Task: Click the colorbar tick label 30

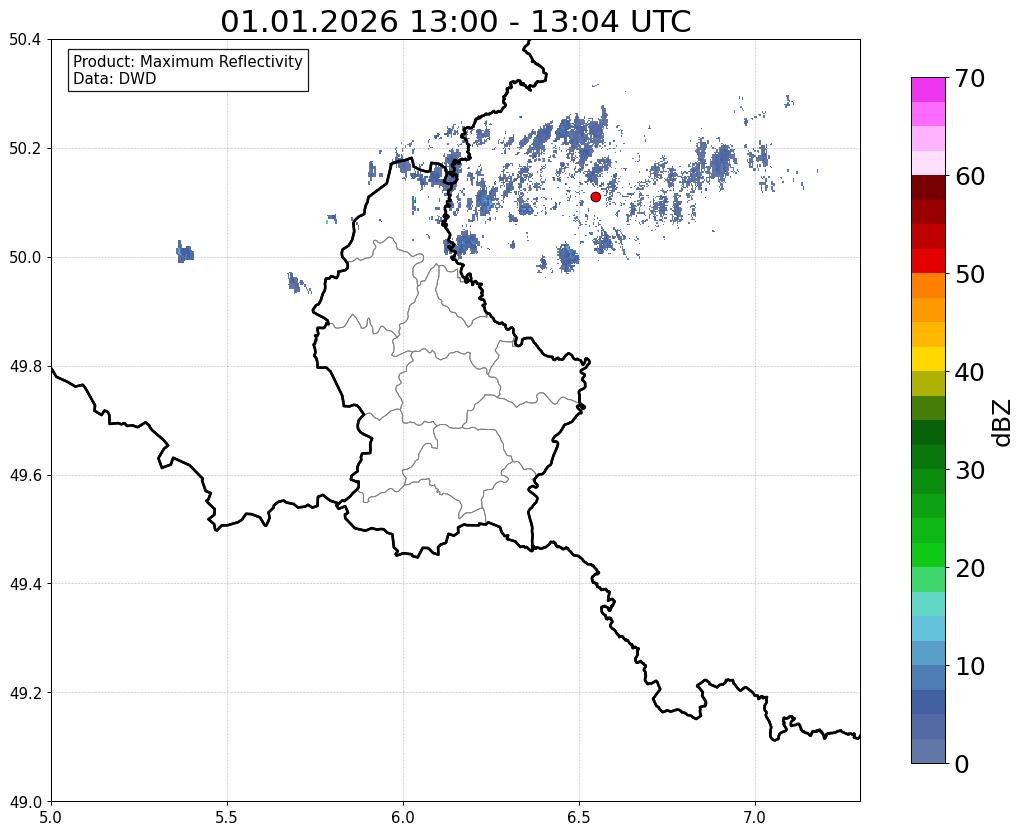Action: (x=970, y=470)
